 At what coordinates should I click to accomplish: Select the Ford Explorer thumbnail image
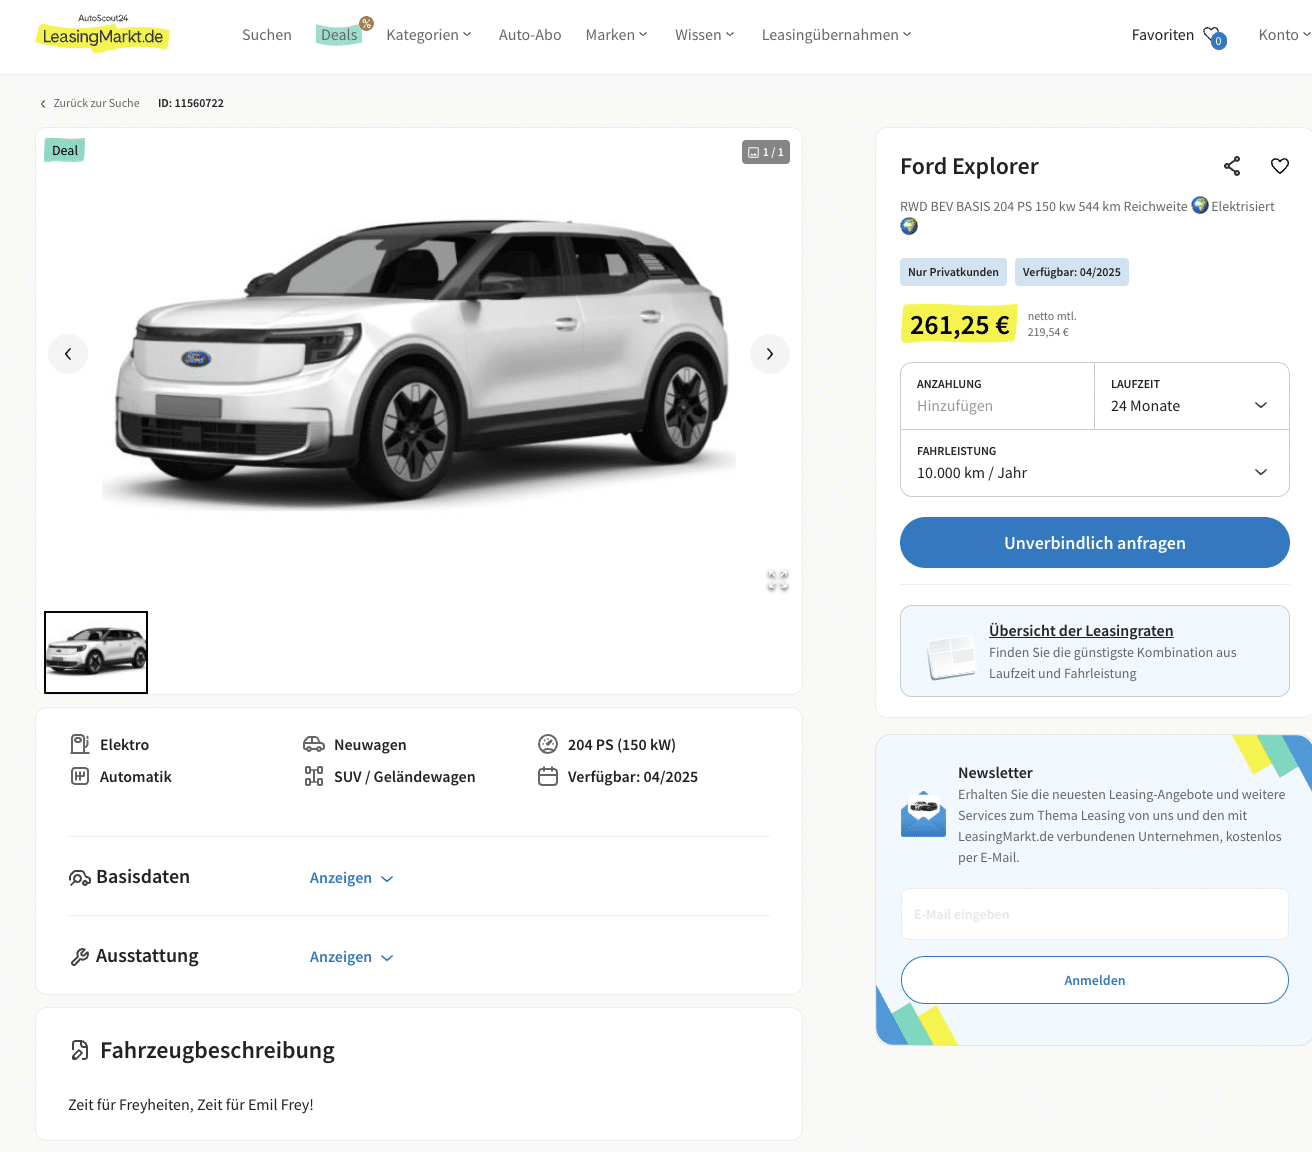(x=96, y=652)
